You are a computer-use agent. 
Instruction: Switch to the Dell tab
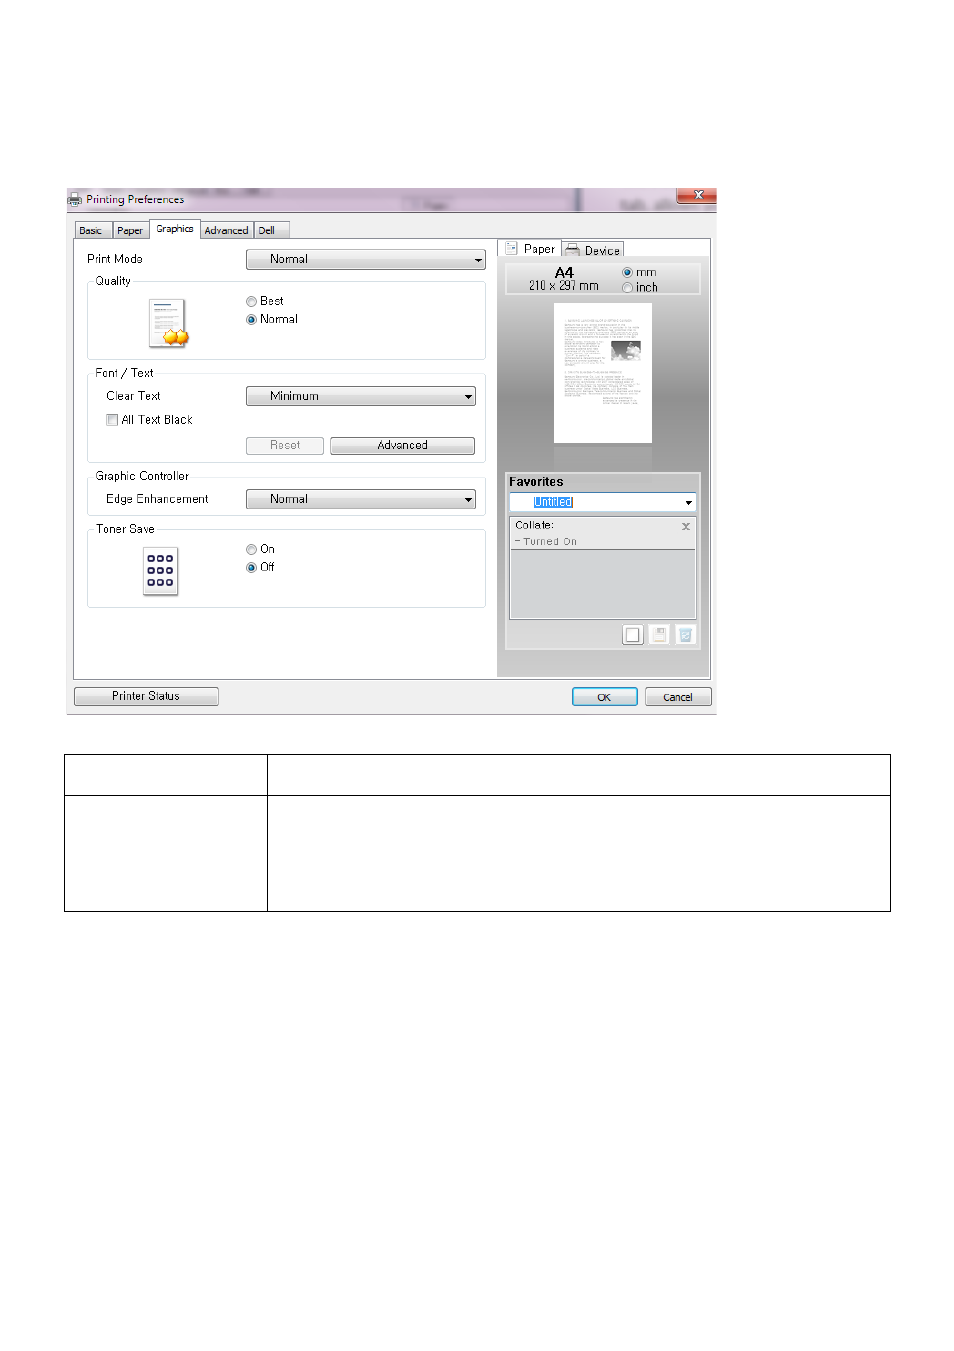tap(270, 230)
